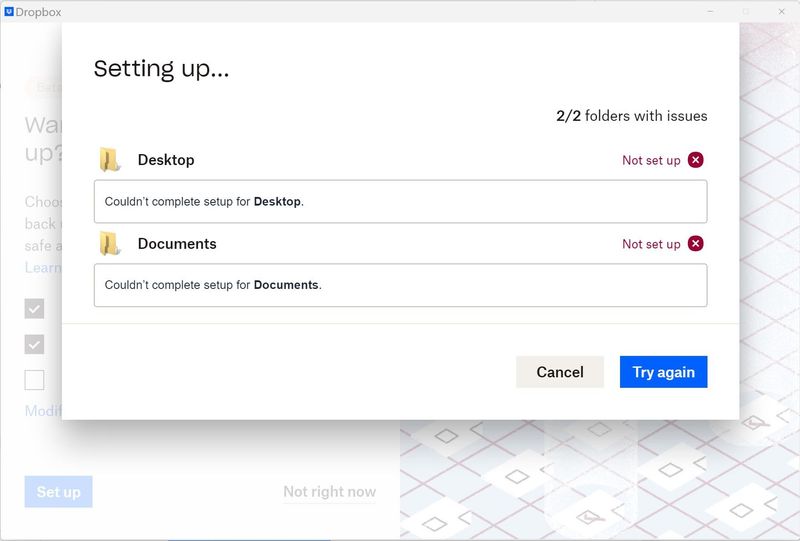Click the Documents 'Not set up' status text

tap(651, 244)
